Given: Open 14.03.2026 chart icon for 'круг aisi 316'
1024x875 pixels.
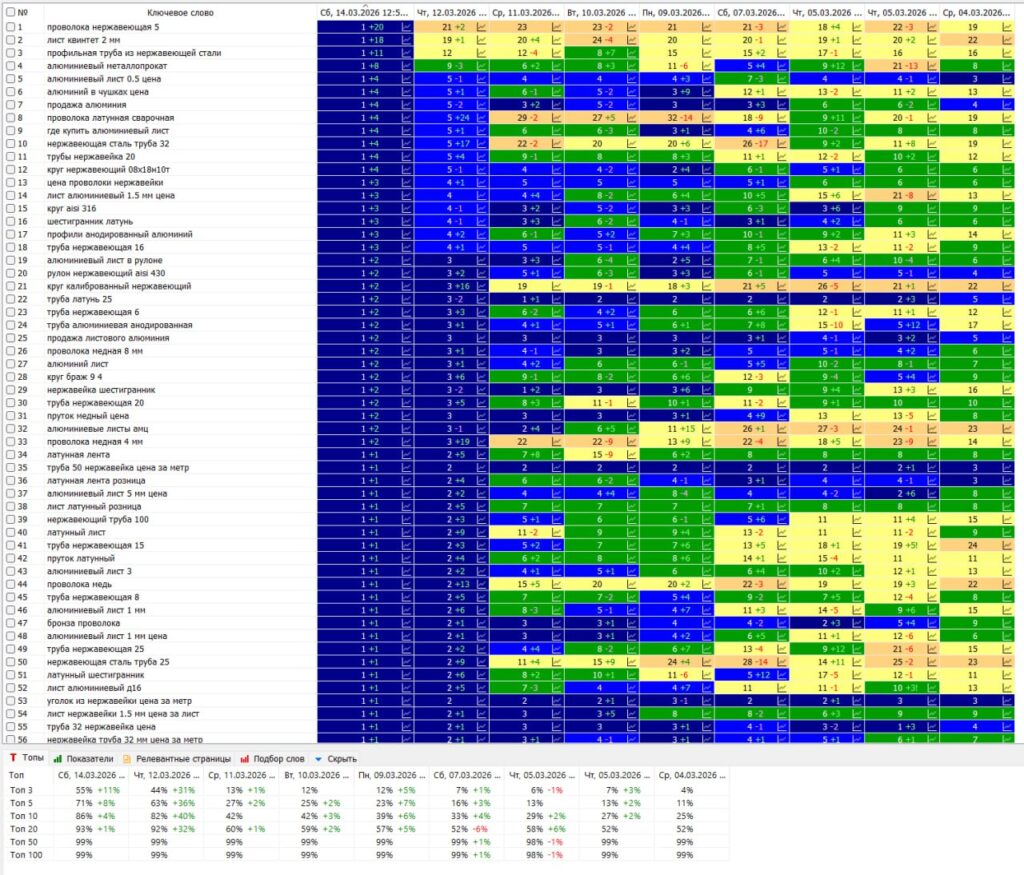Looking at the screenshot, I should pos(406,209).
